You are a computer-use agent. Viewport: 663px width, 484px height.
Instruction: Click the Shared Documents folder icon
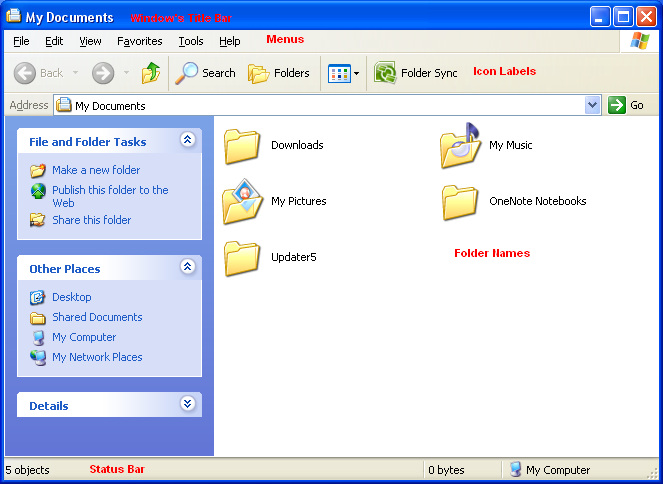(38, 318)
